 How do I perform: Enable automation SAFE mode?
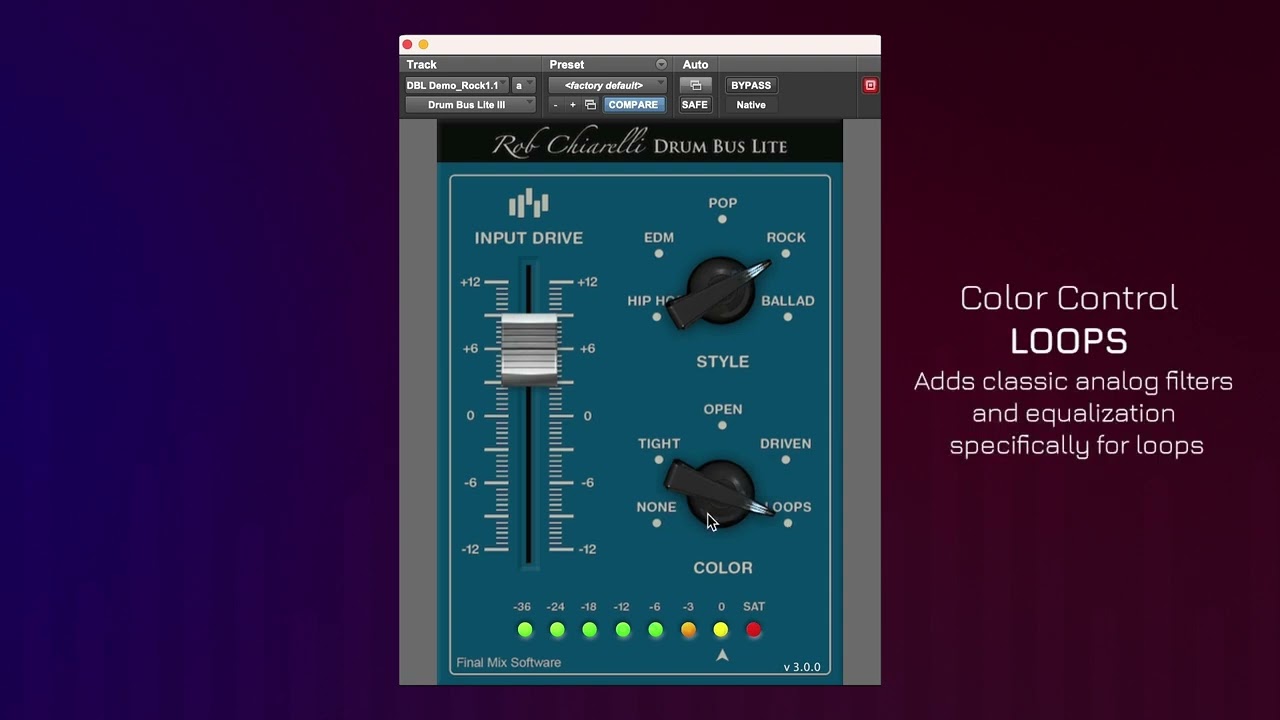[x=695, y=105]
